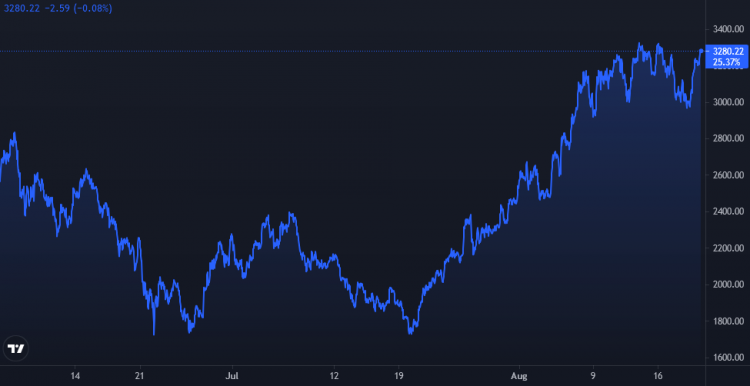The height and width of the screenshot is (386, 750).
Task: Click the 2200.00 price axis label
Action: 728,248
